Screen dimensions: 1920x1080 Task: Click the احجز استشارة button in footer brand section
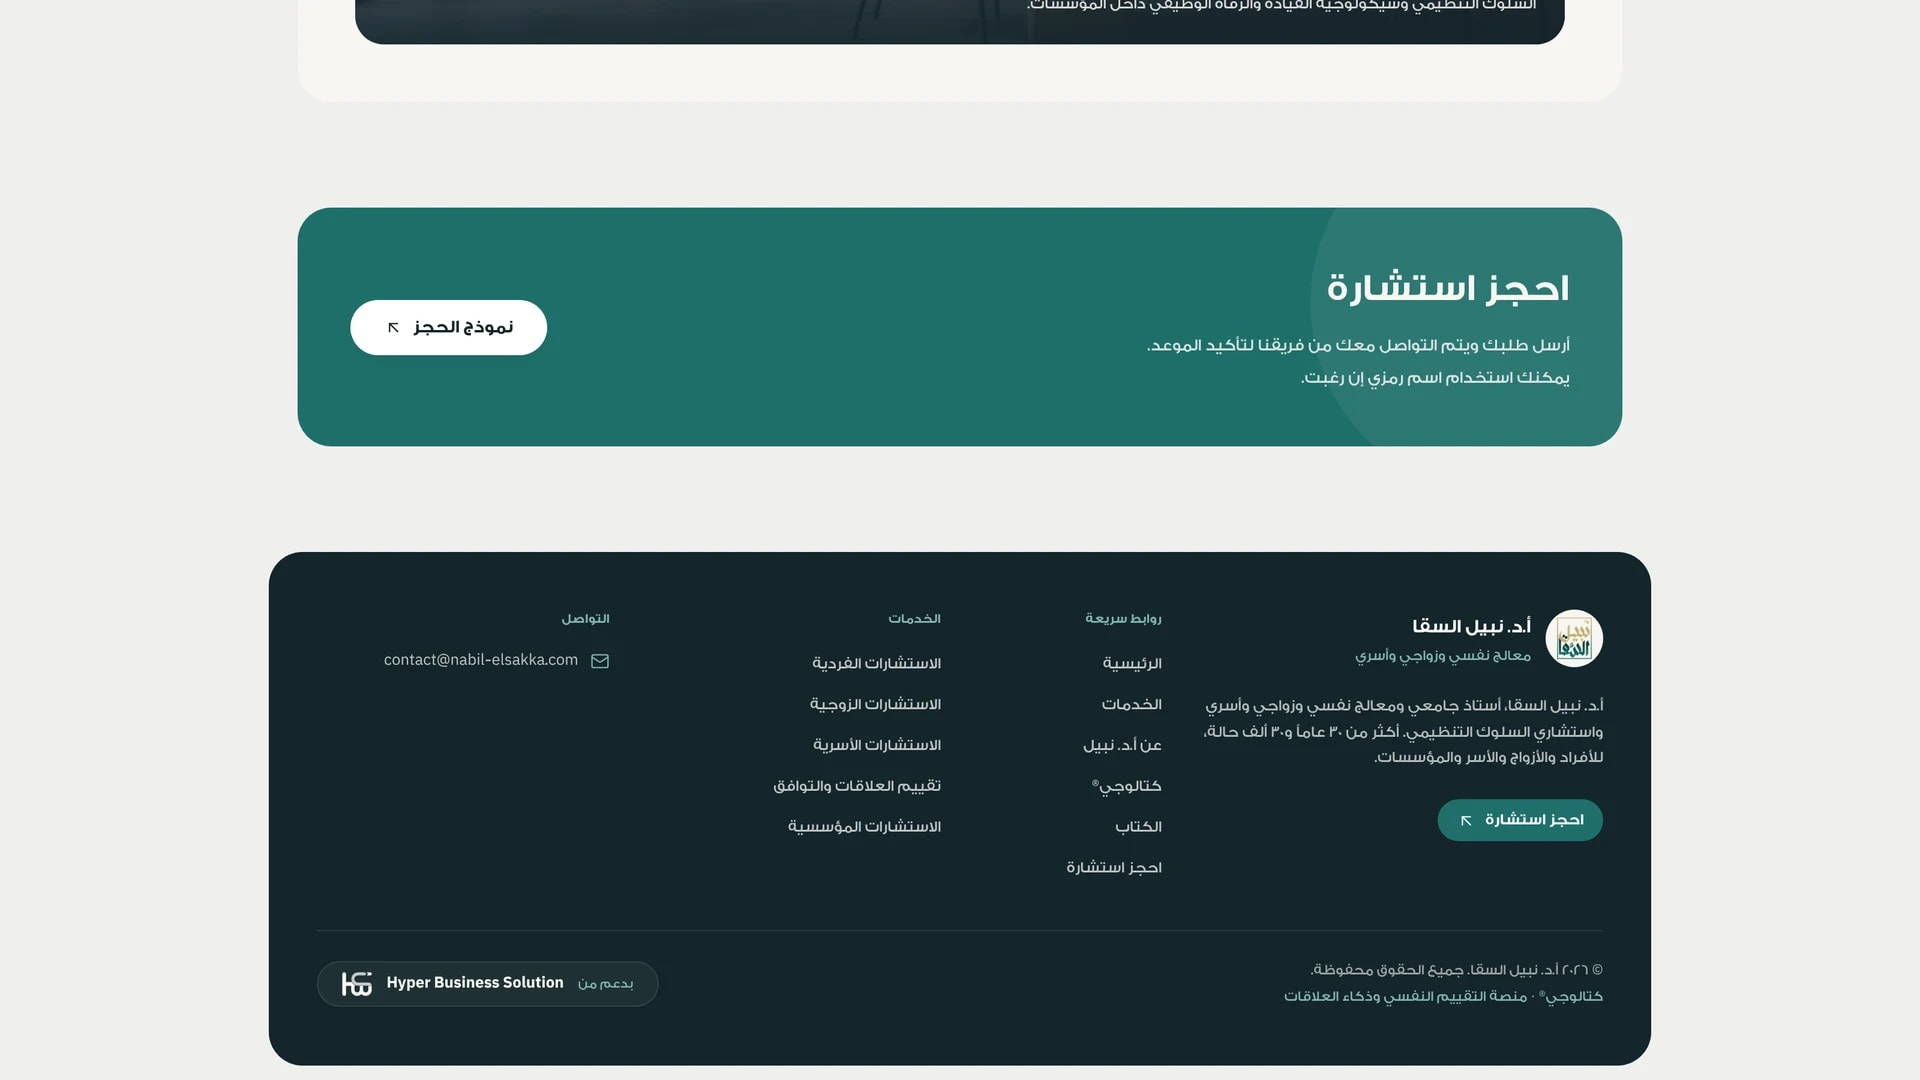(1520, 820)
